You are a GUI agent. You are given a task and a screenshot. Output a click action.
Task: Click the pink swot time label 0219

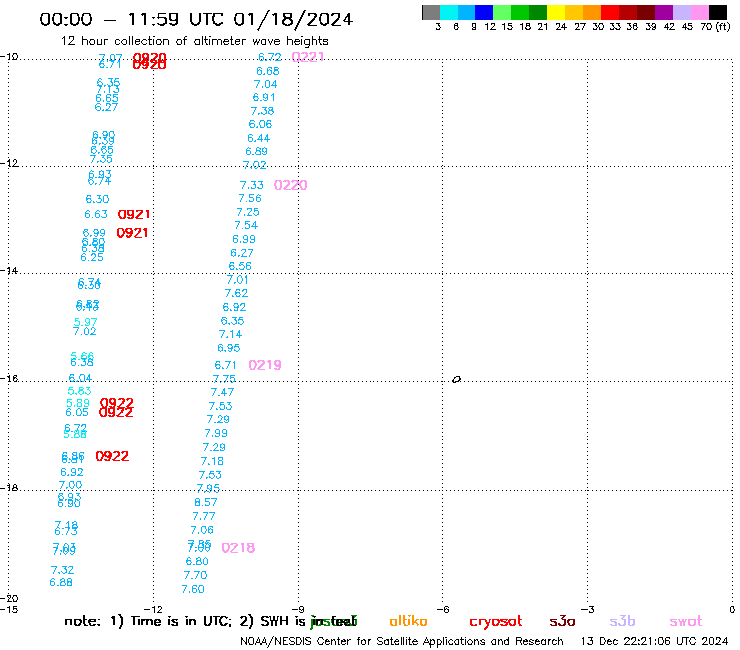(x=265, y=365)
